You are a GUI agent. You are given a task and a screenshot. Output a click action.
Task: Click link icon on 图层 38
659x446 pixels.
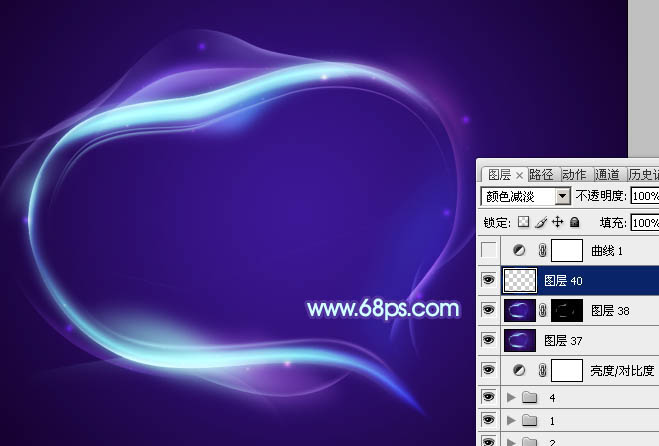tap(541, 310)
